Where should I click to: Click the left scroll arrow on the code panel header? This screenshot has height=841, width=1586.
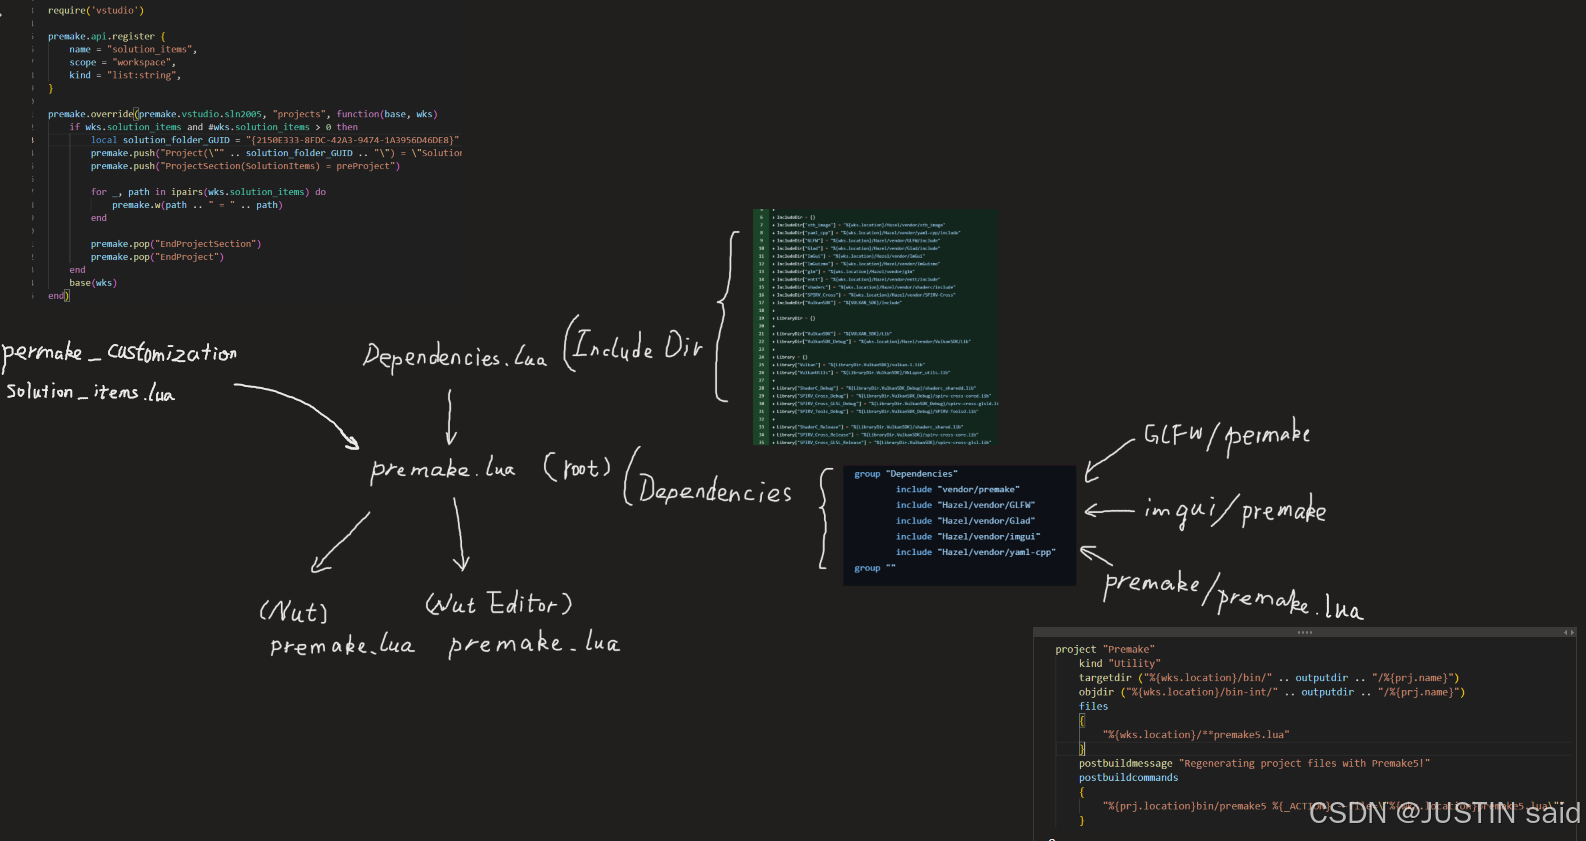click(1566, 632)
